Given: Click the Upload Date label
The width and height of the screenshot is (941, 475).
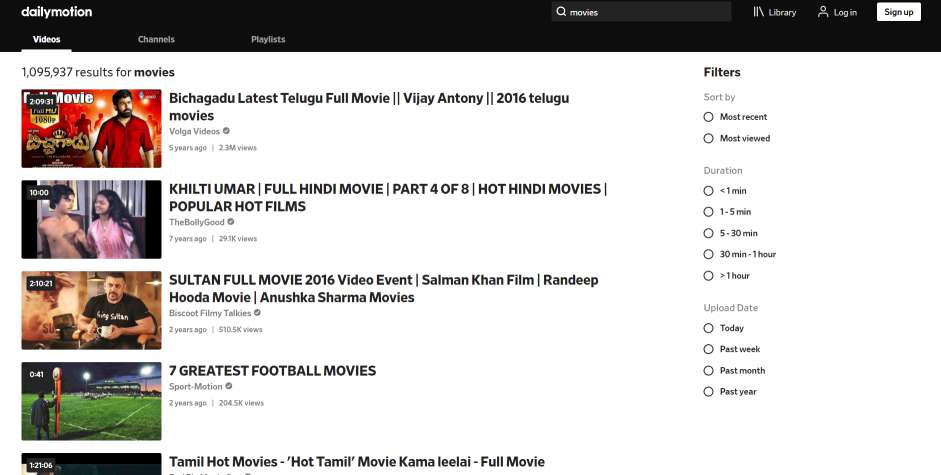Looking at the screenshot, I should point(730,307).
